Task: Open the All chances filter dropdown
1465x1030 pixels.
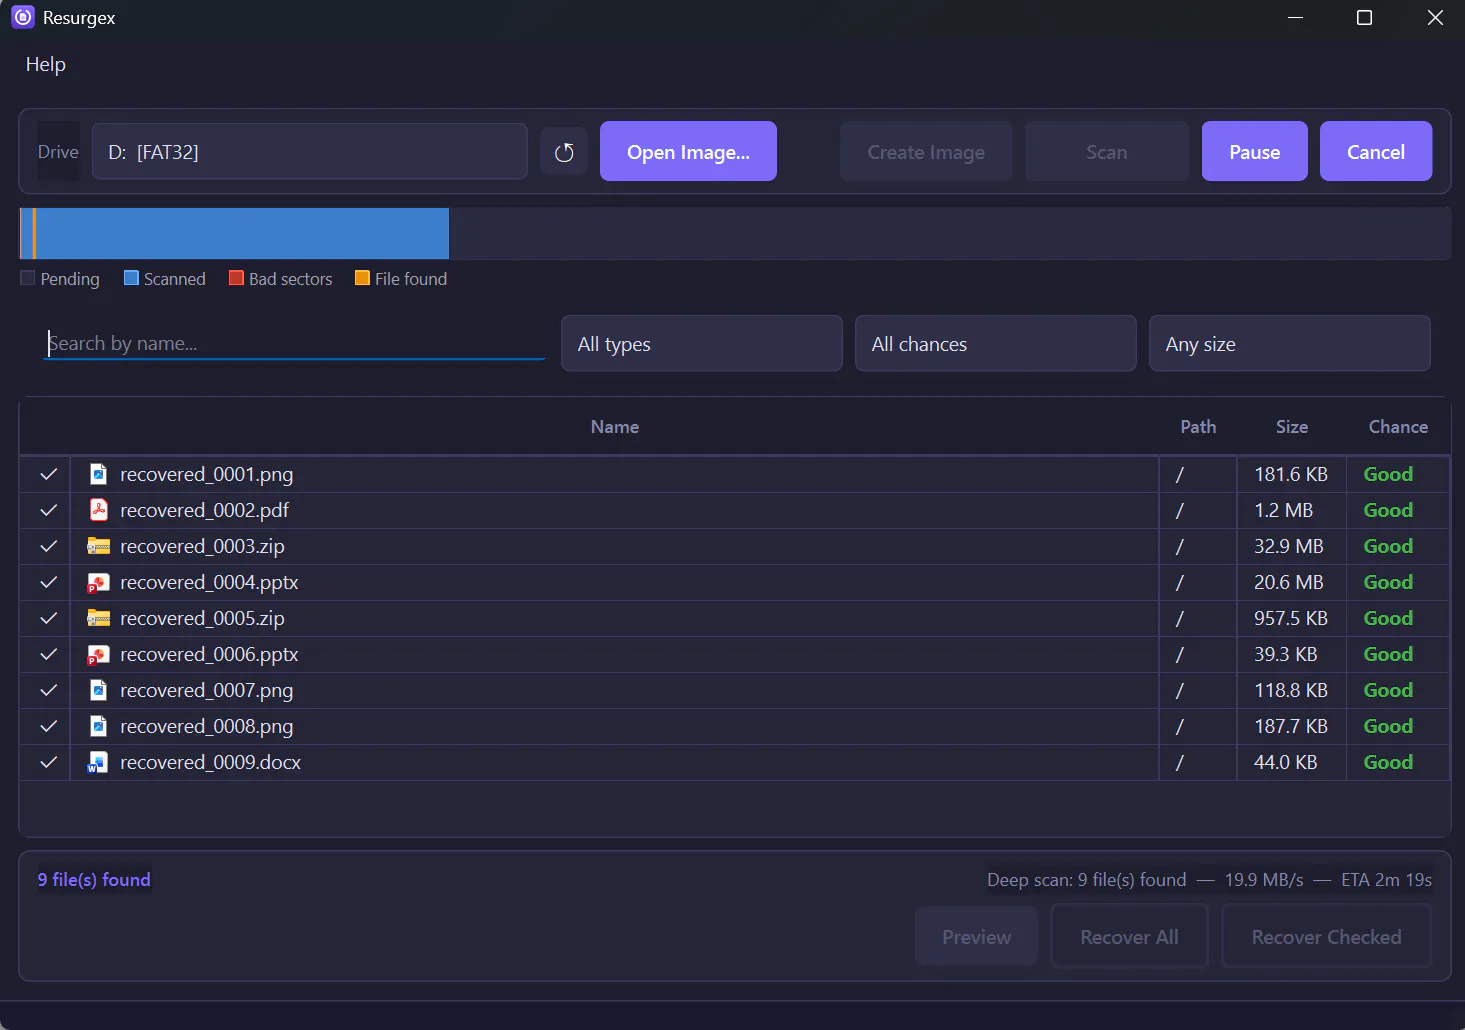Action: 996,344
